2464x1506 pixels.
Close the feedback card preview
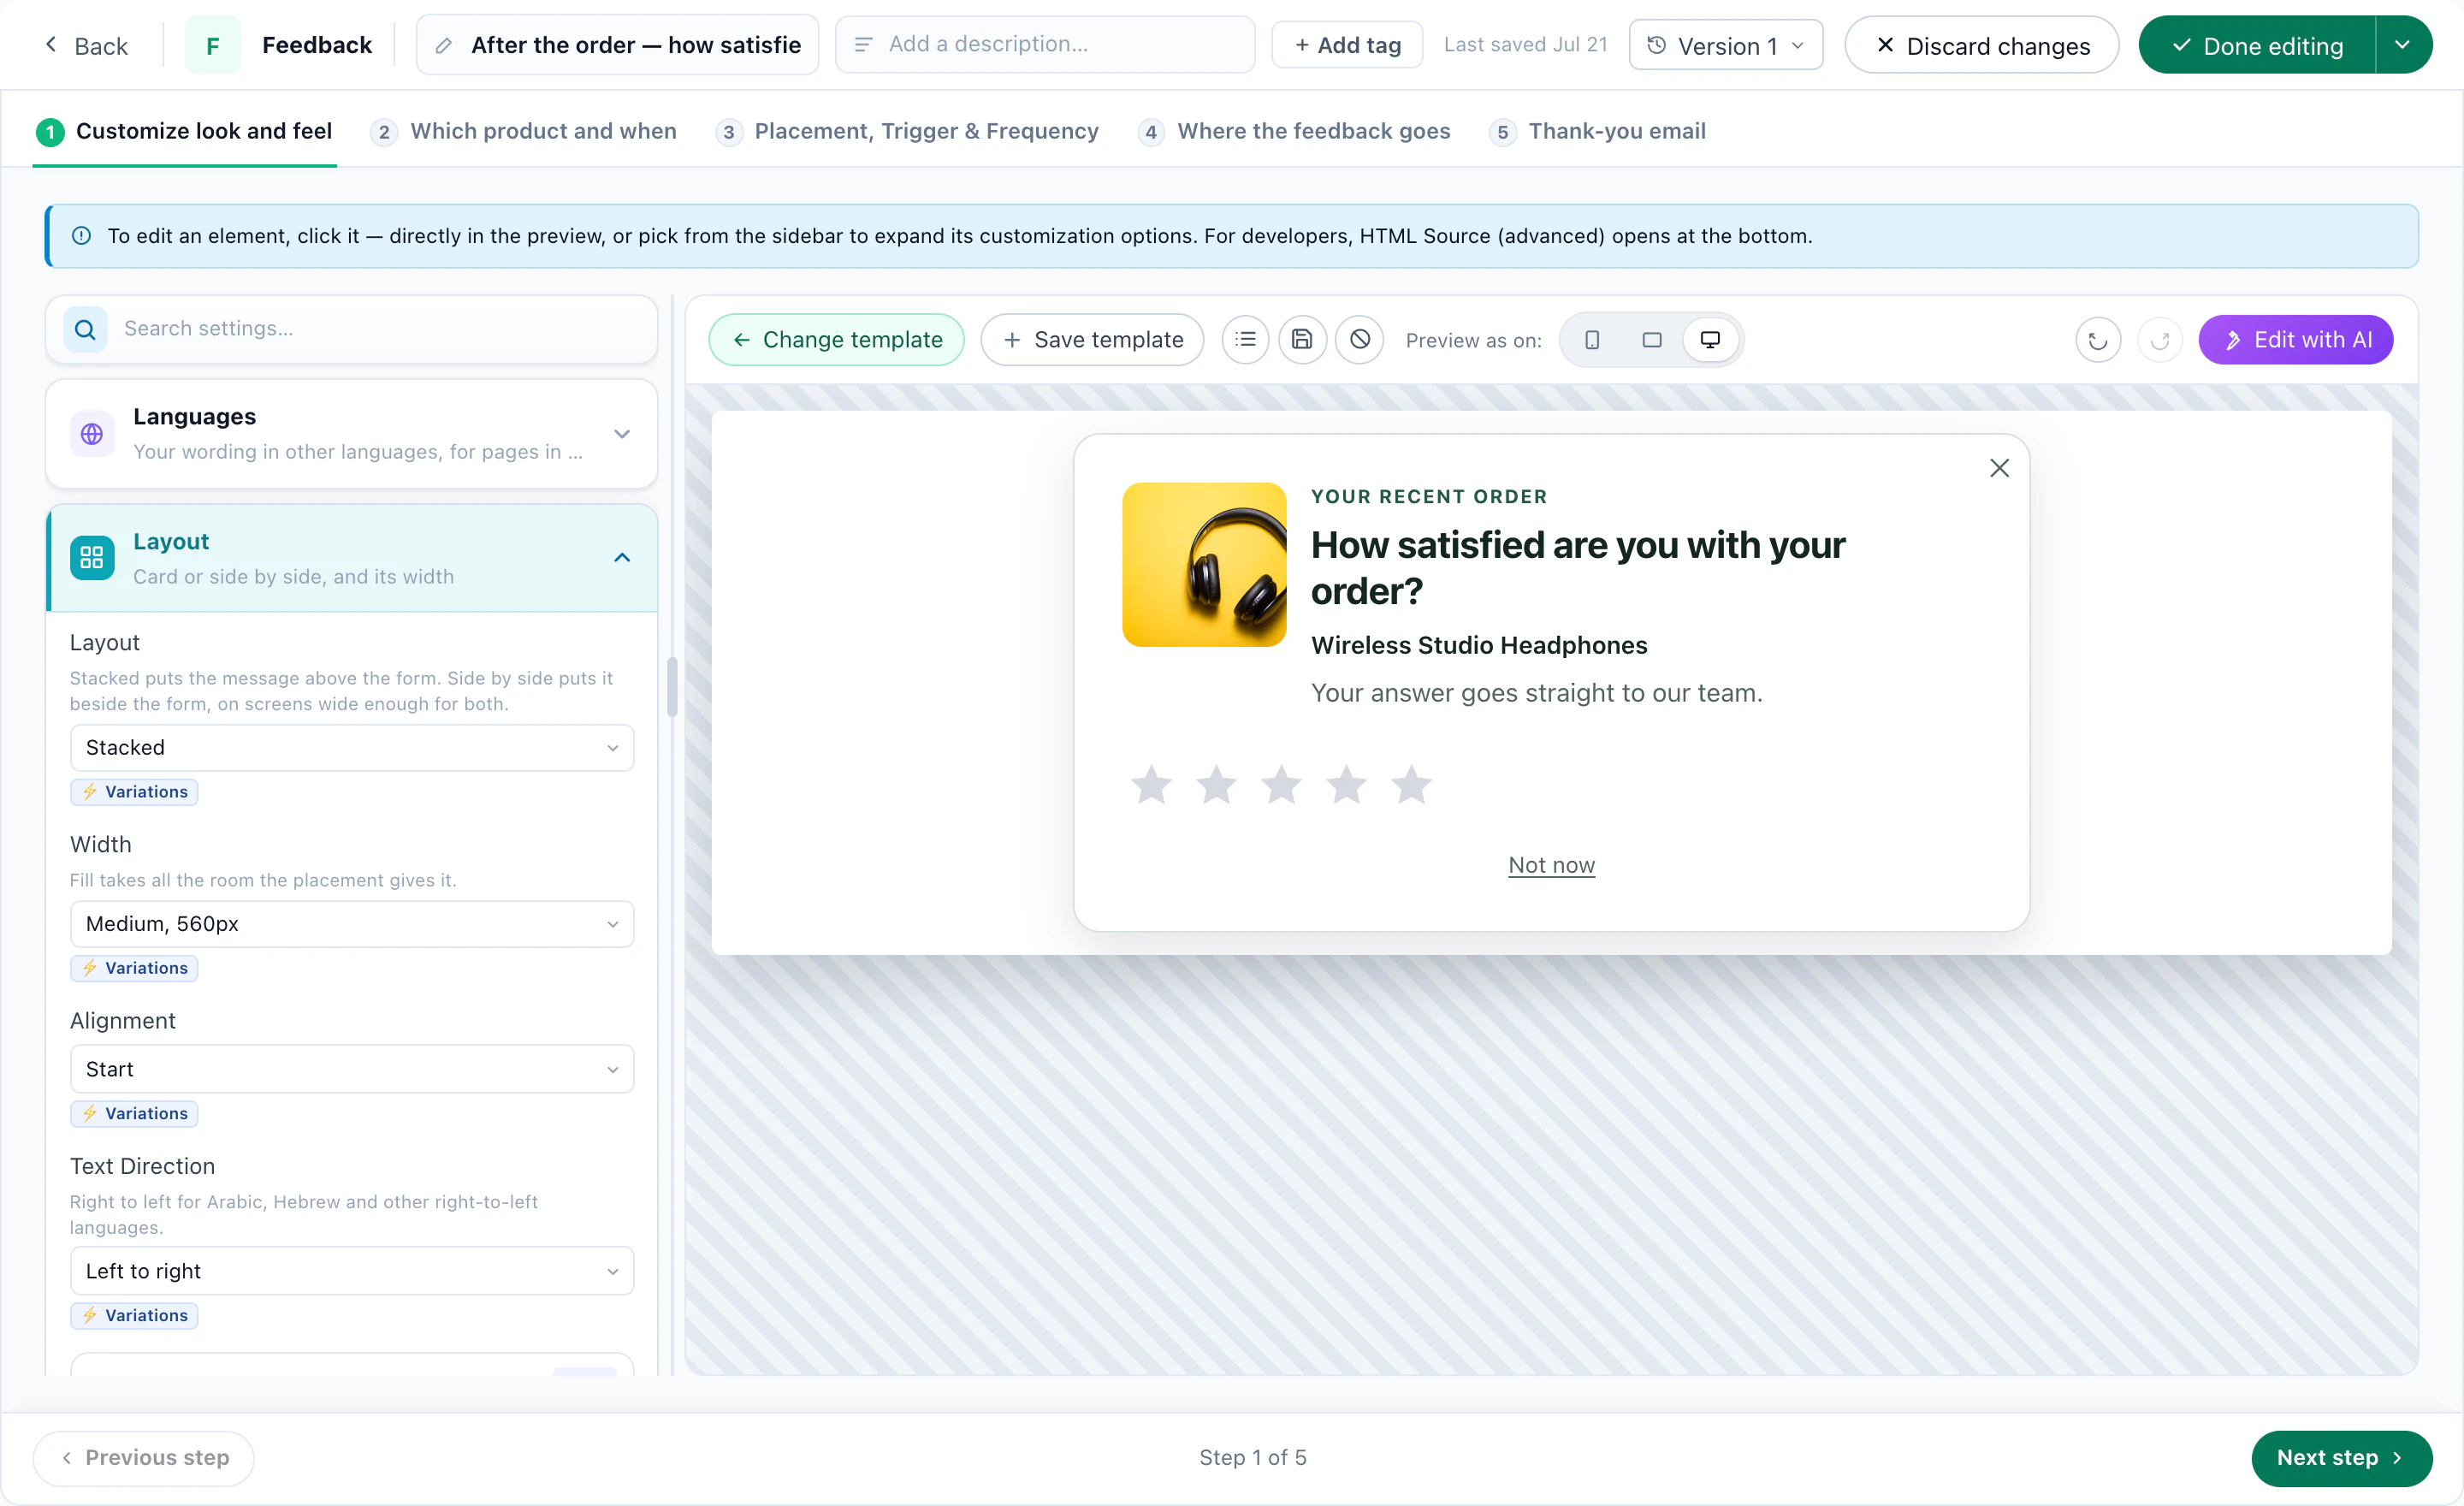pos(1999,468)
